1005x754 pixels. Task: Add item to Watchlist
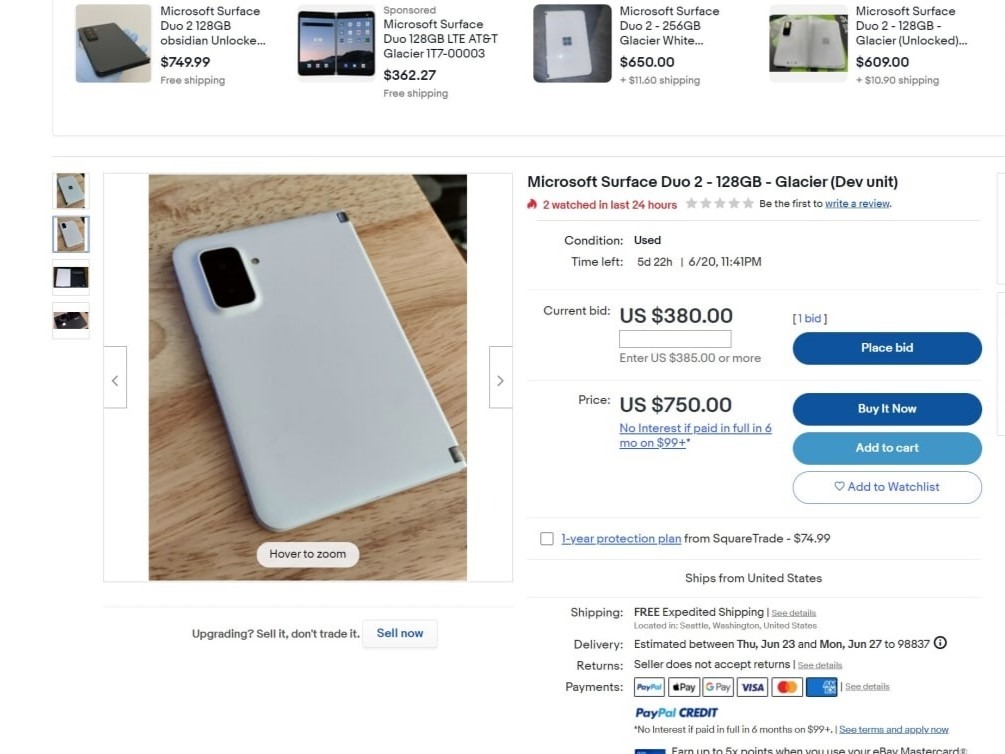[887, 487]
